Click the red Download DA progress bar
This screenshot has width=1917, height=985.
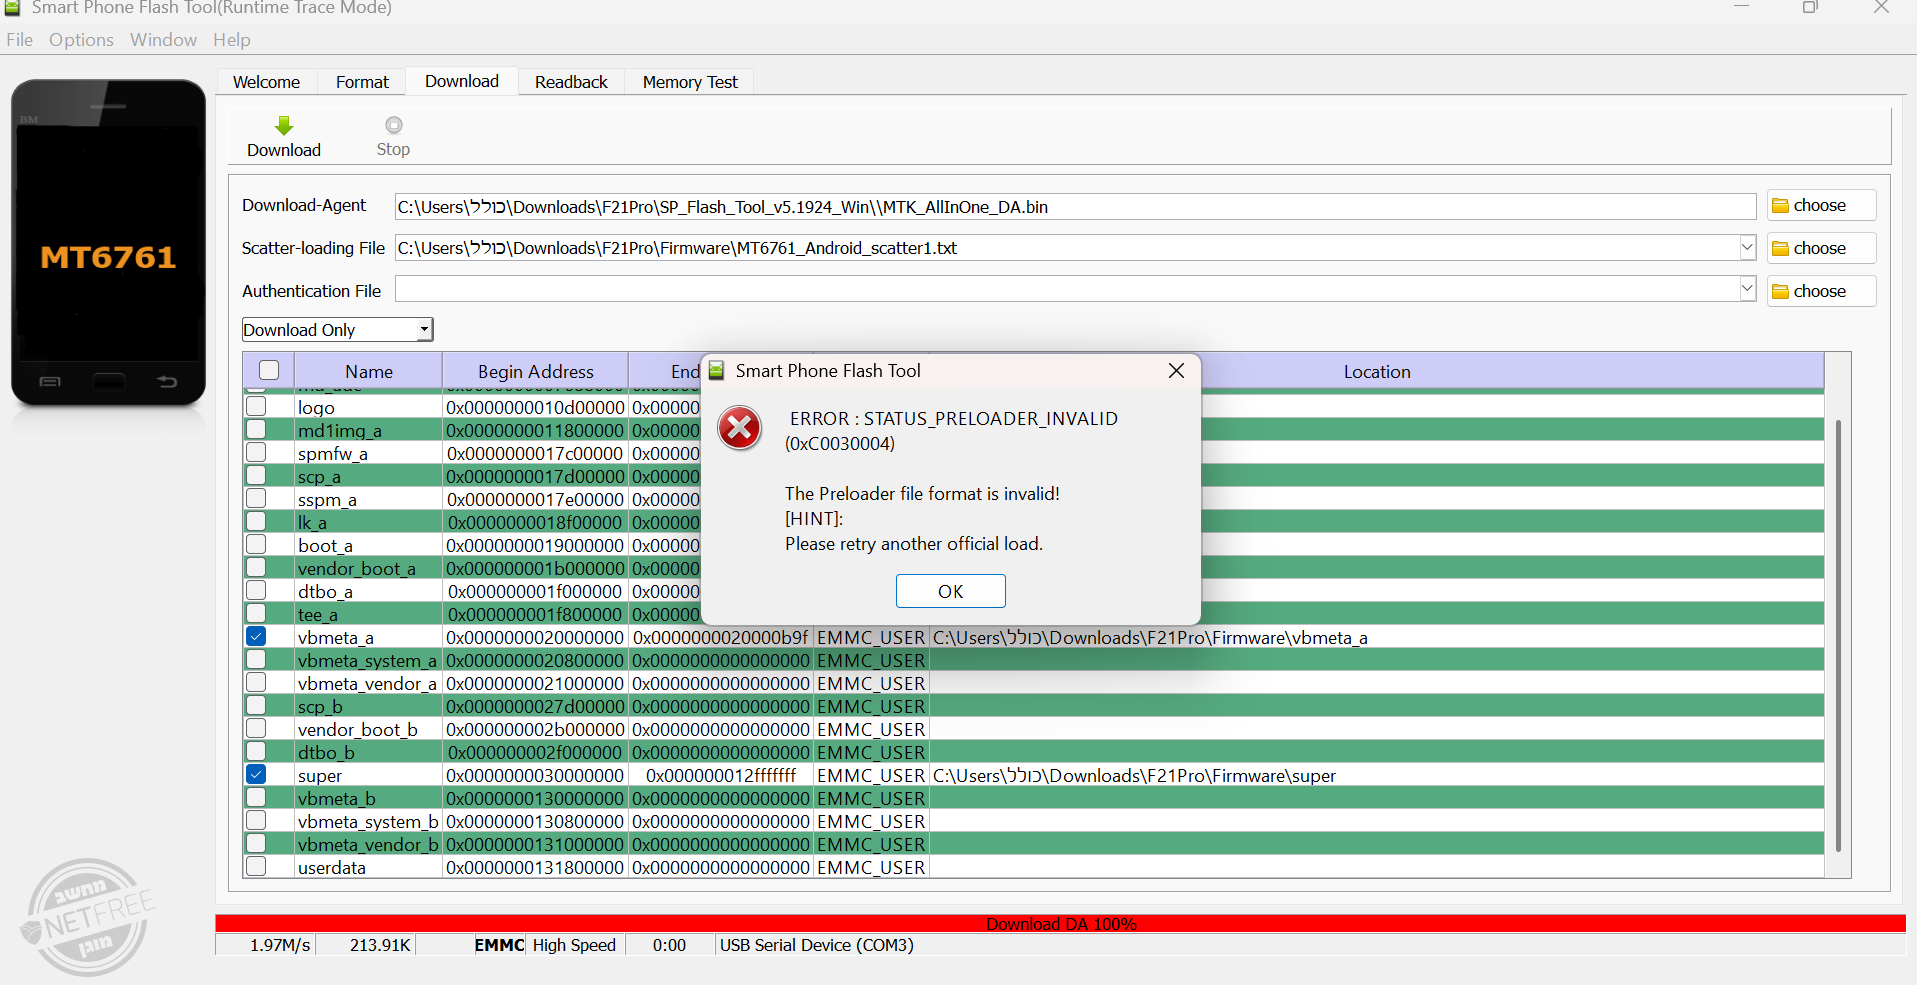[1060, 923]
